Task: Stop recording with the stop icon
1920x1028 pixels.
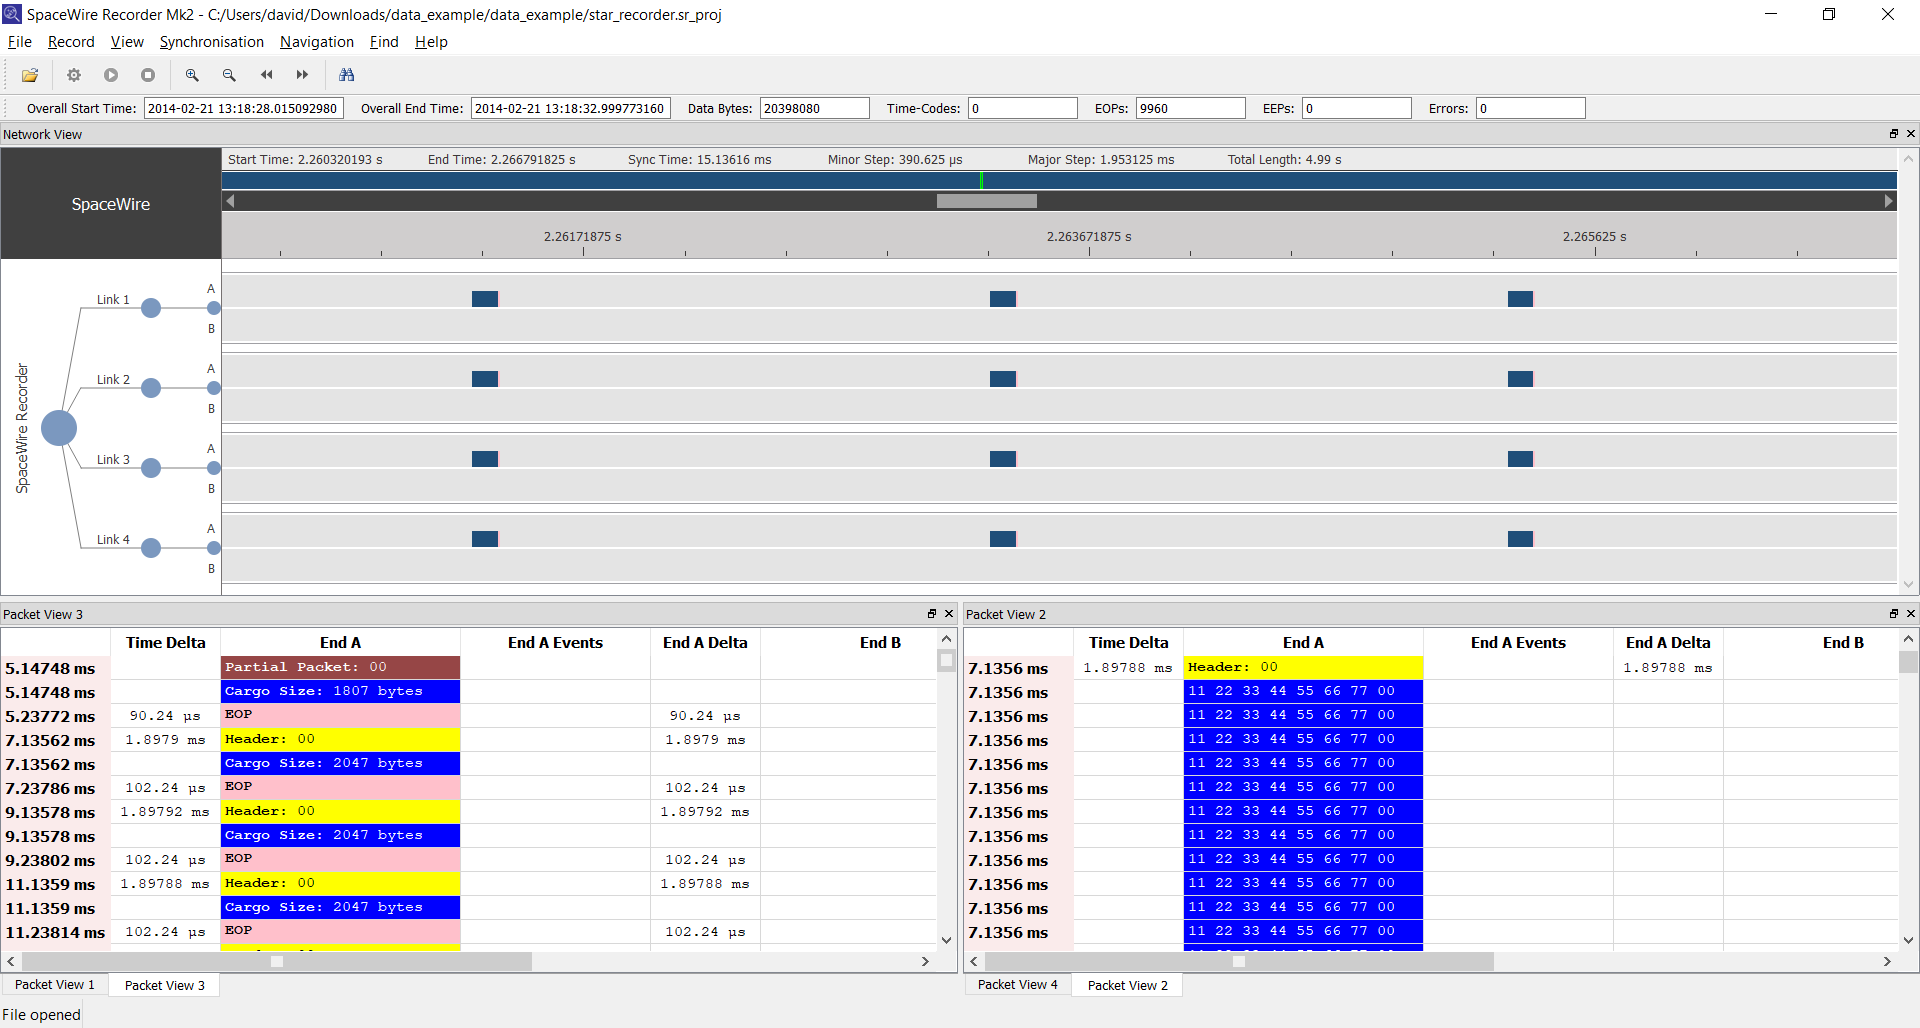Action: [148, 75]
